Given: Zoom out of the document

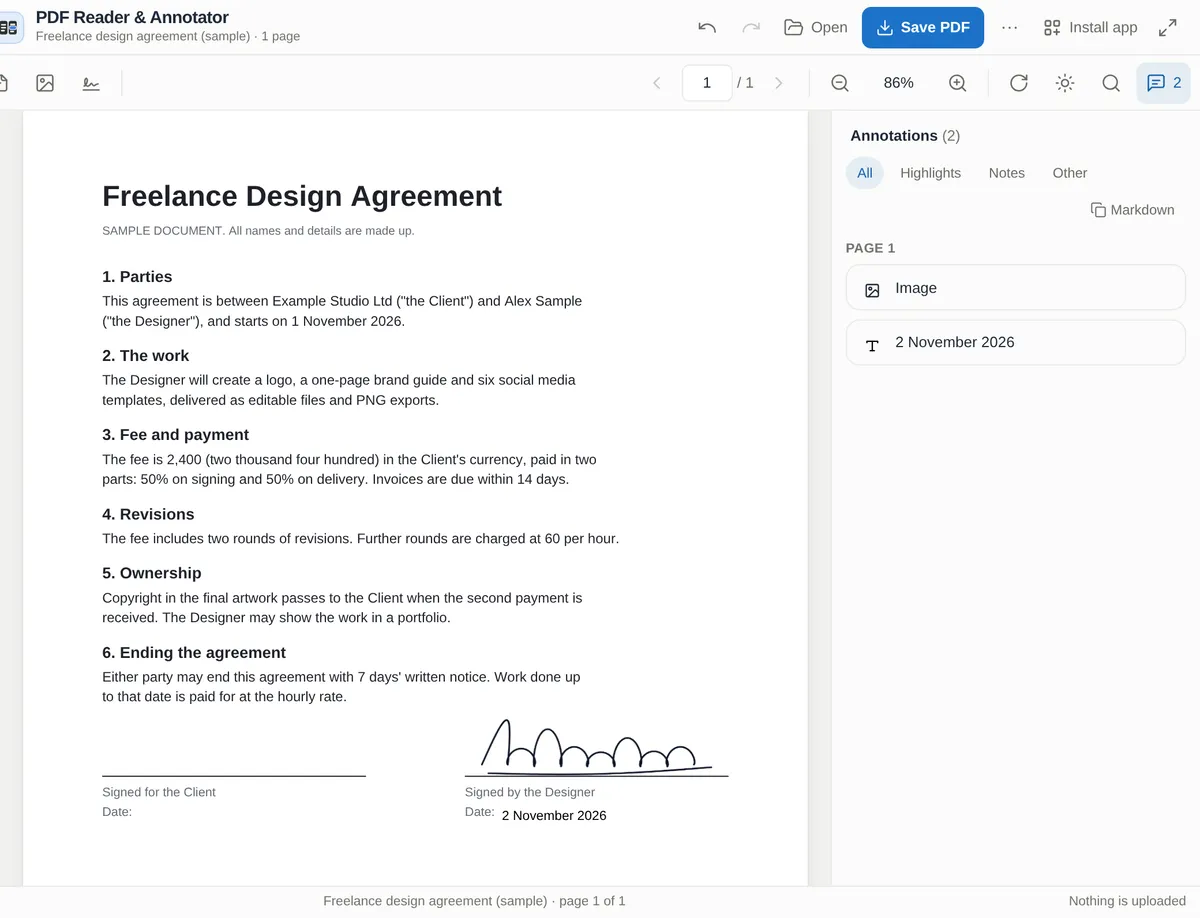Looking at the screenshot, I should point(840,83).
